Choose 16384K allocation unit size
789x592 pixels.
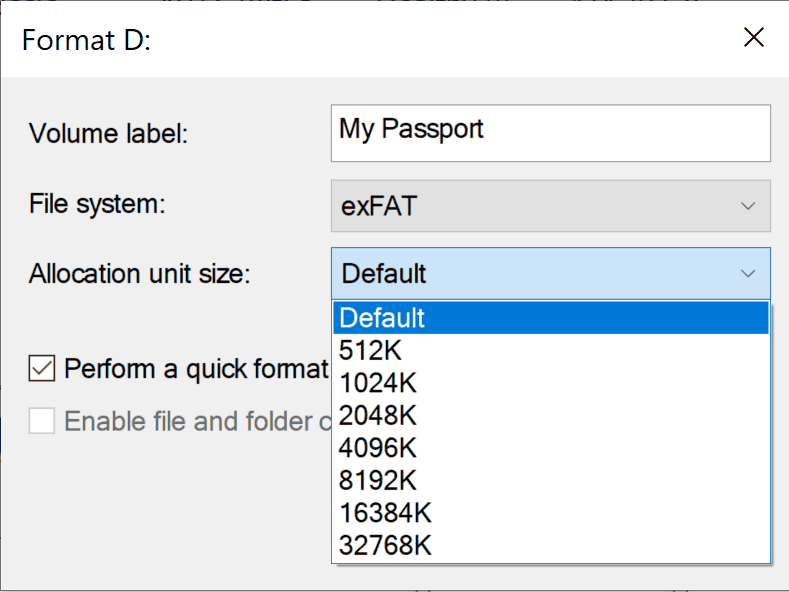(x=550, y=512)
